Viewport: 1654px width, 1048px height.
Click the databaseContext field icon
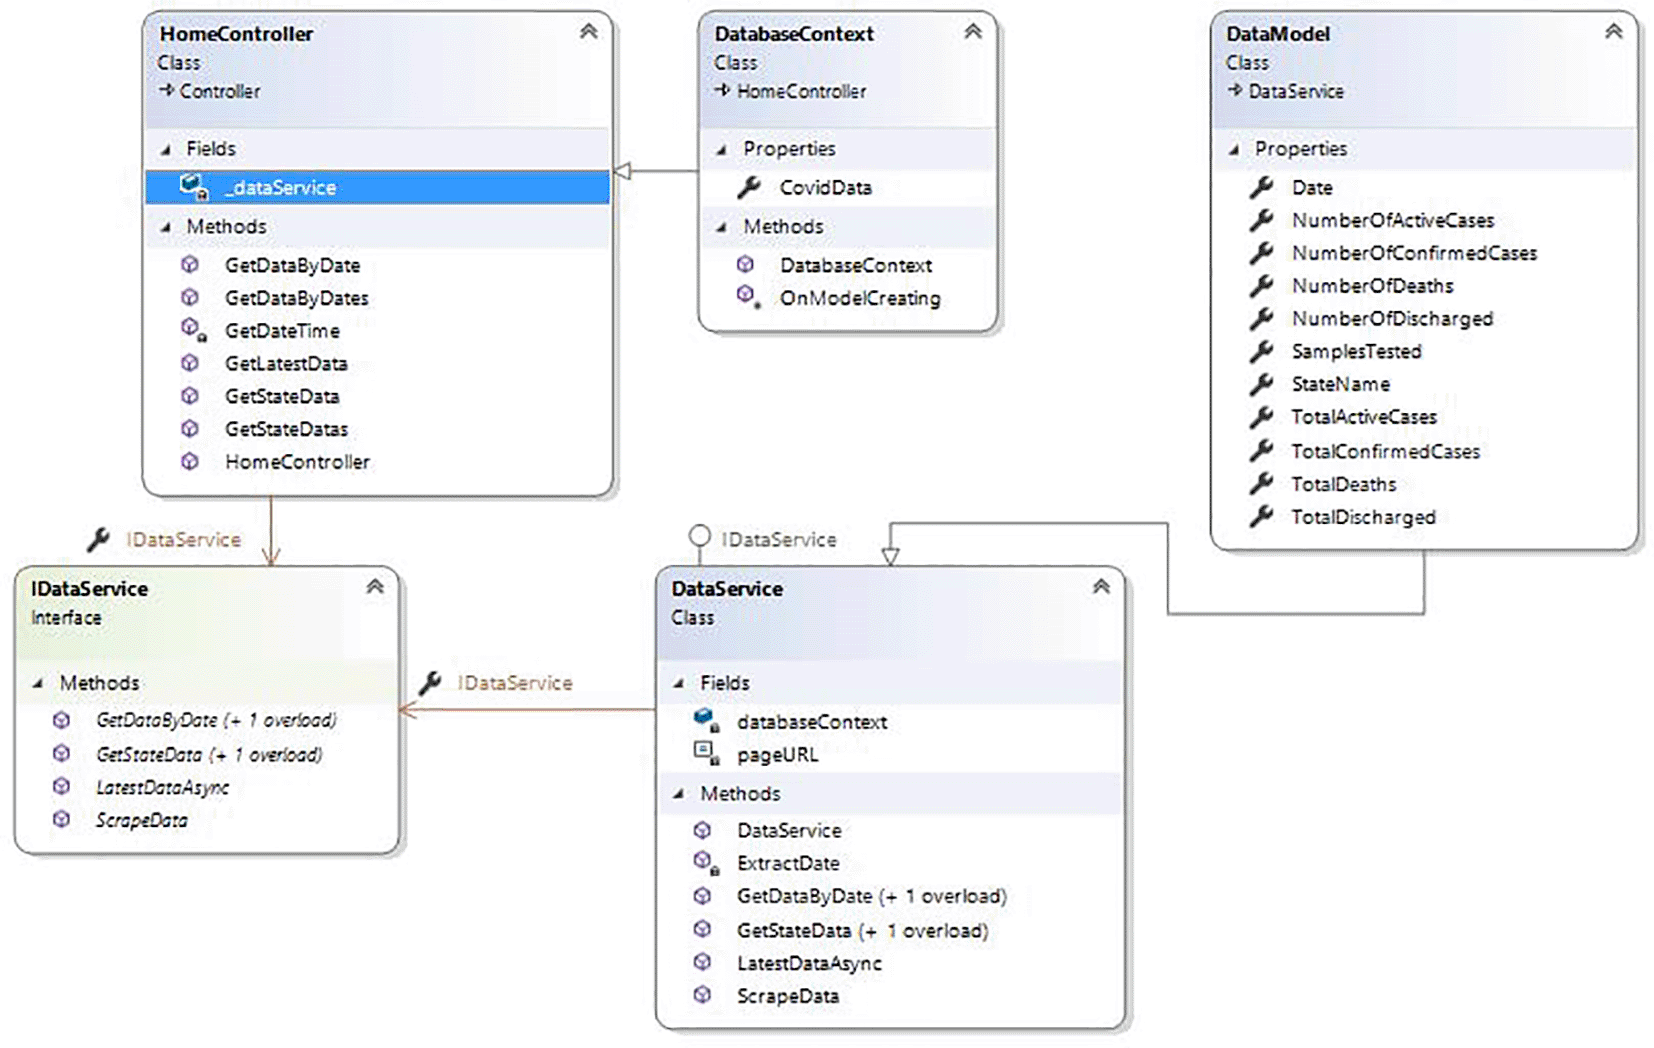pyautogui.click(x=706, y=720)
